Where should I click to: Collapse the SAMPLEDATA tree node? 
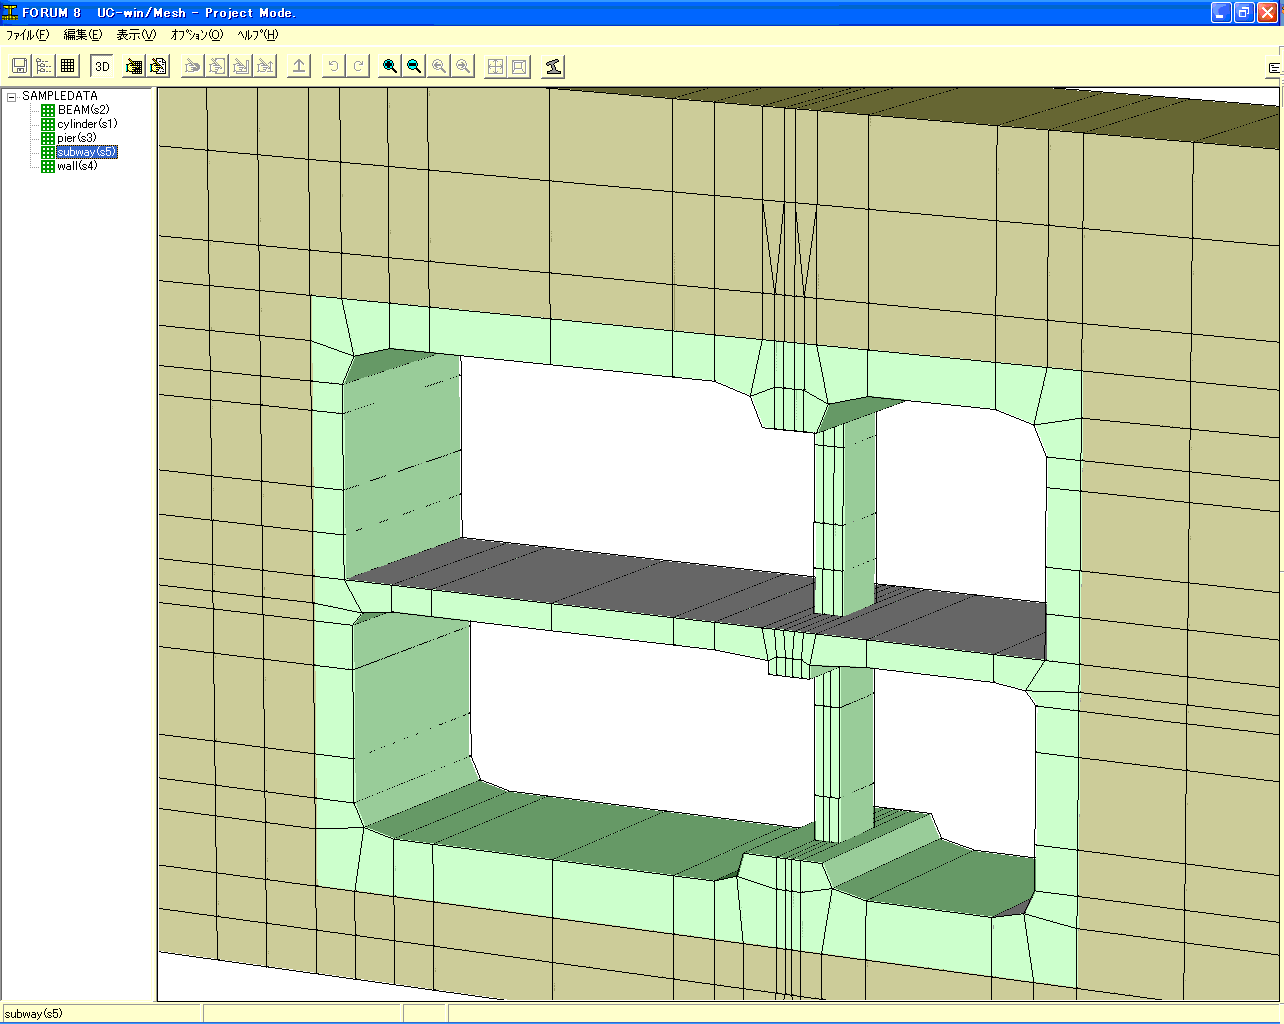point(12,97)
